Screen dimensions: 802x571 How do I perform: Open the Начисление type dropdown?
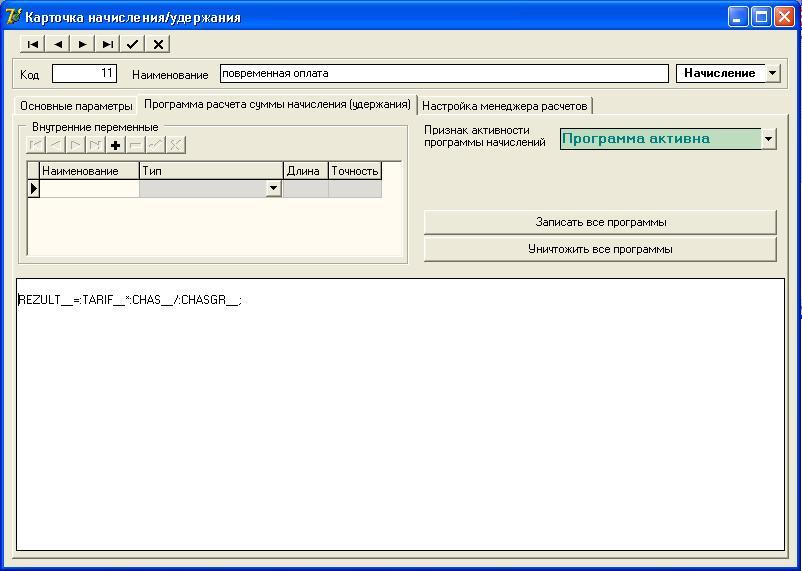point(771,73)
